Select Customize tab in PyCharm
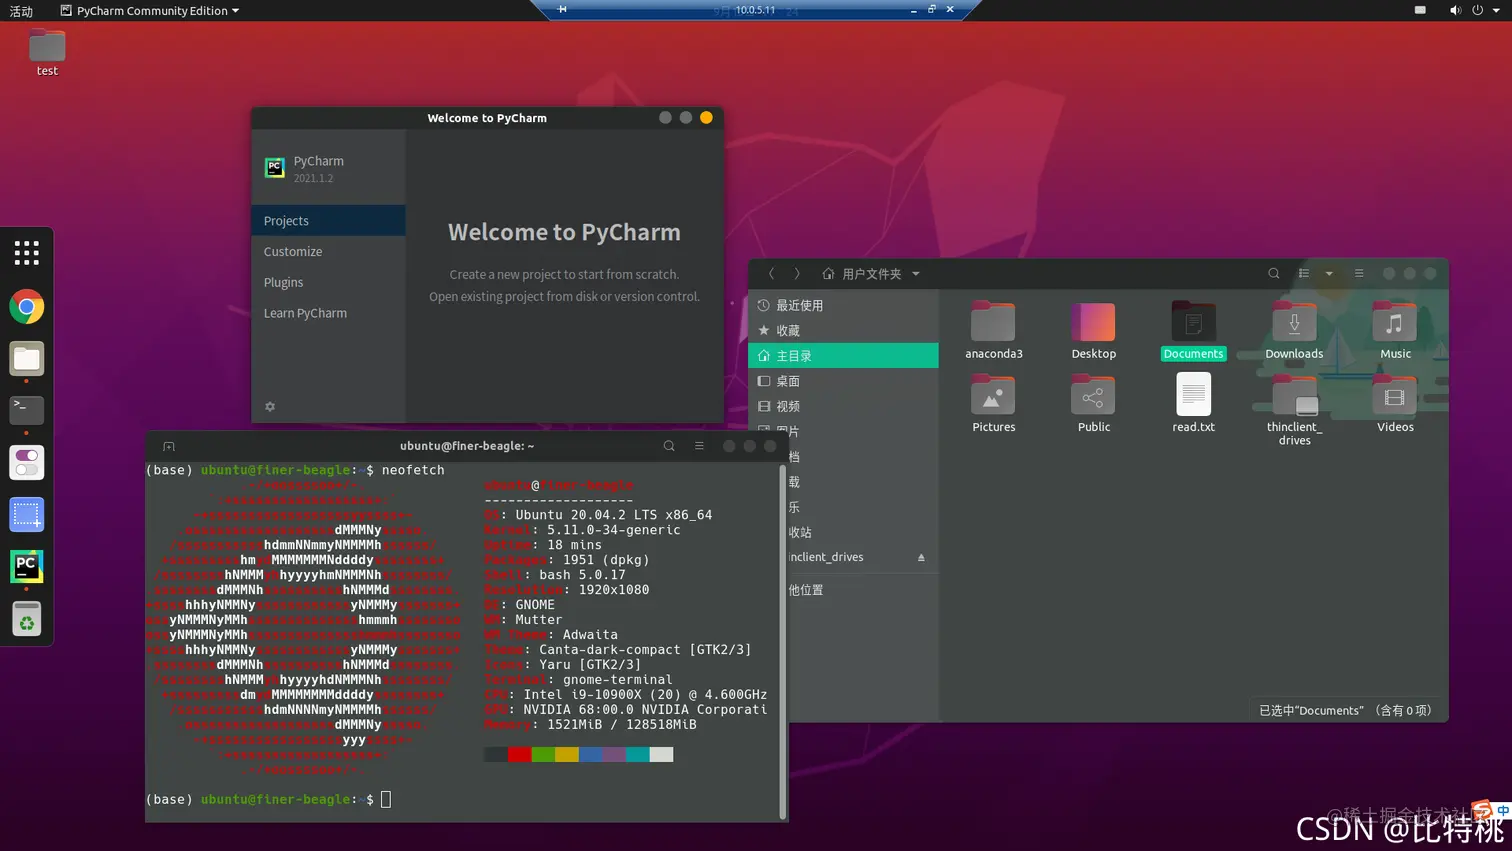Image resolution: width=1512 pixels, height=851 pixels. (x=328, y=252)
